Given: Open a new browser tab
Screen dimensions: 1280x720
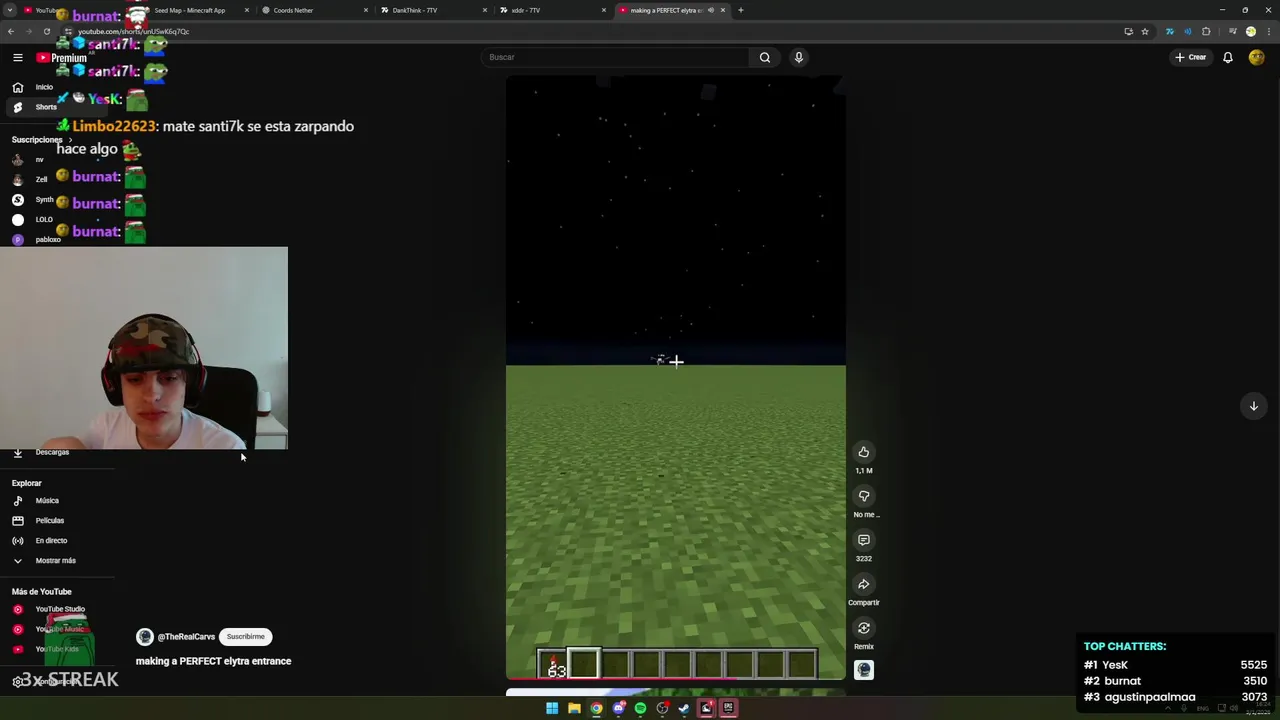Looking at the screenshot, I should [740, 10].
